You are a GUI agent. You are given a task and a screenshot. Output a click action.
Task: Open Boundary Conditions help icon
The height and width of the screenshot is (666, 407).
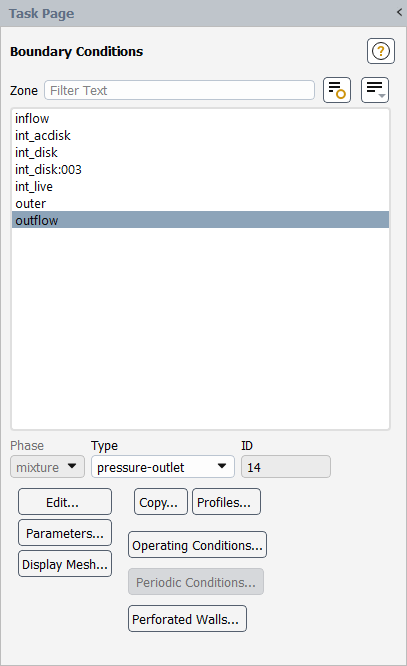coord(381,51)
